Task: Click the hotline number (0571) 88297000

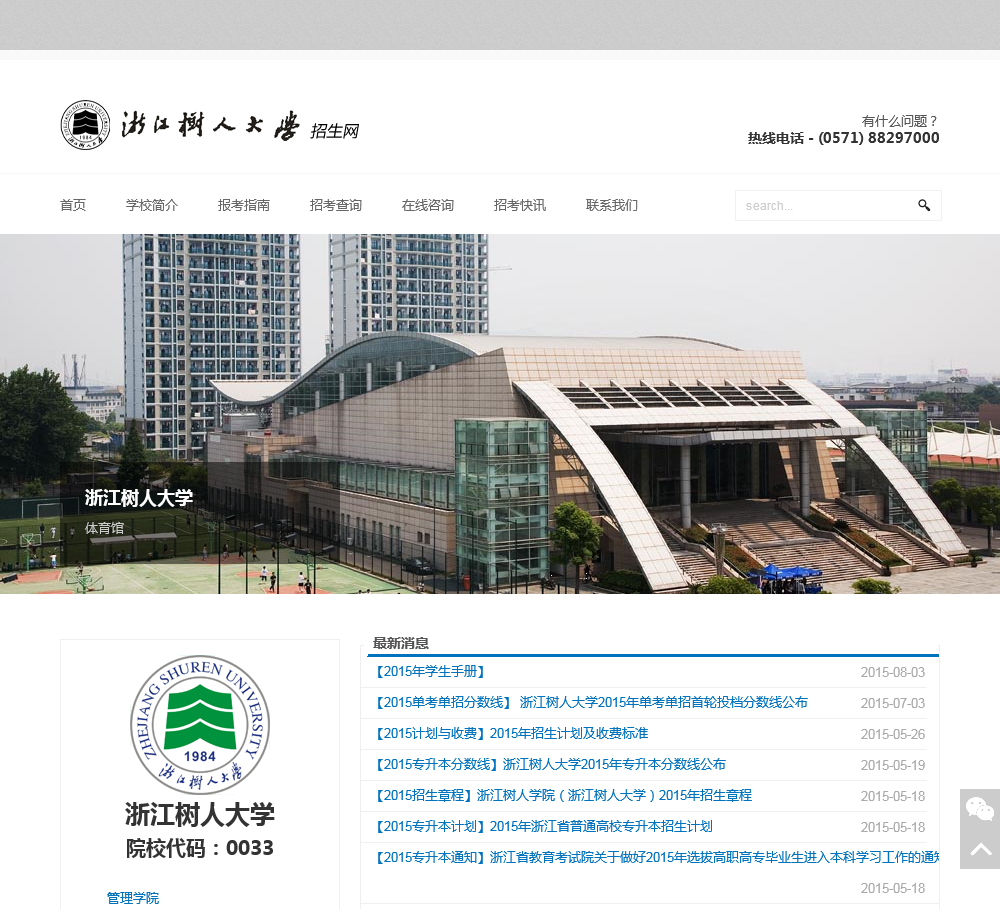Action: (x=879, y=138)
